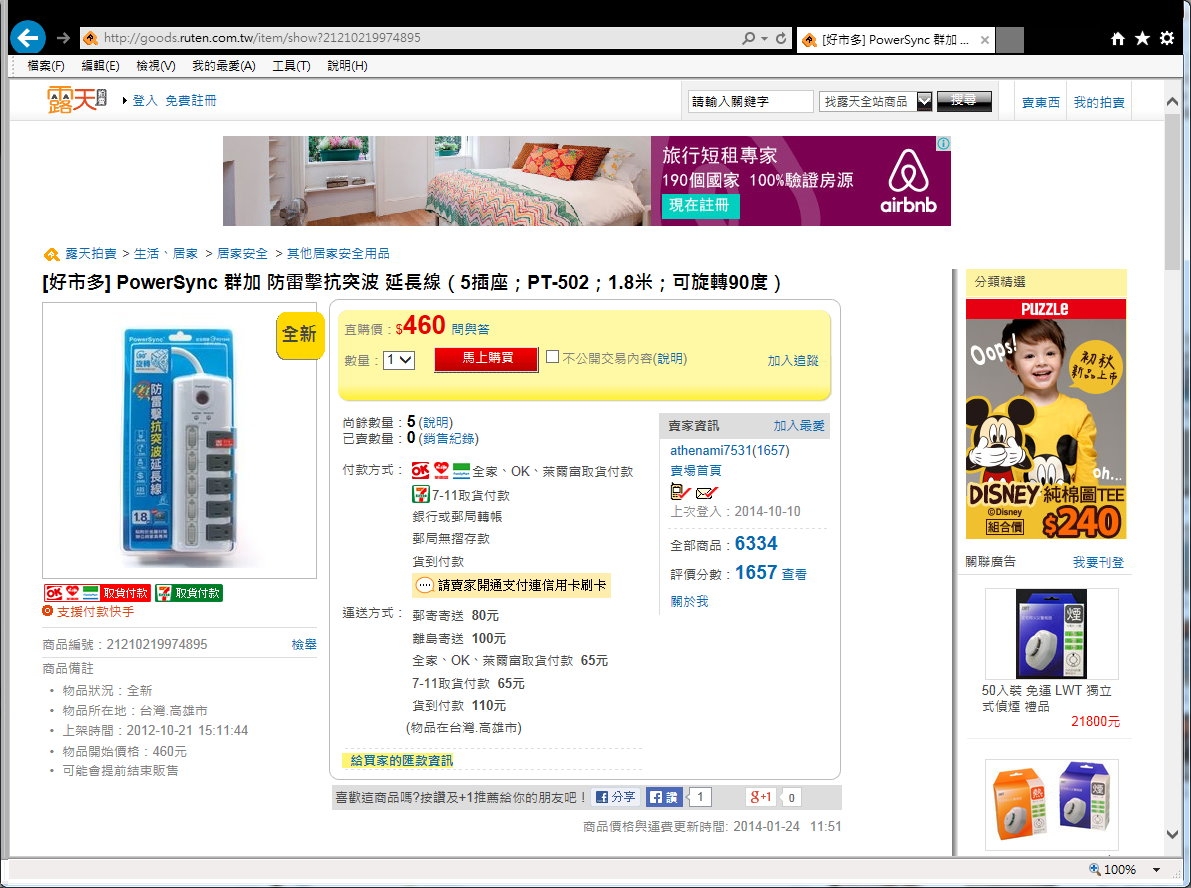Click the vertical scrollbar down arrow
The image size is (1191, 888).
(x=1172, y=834)
